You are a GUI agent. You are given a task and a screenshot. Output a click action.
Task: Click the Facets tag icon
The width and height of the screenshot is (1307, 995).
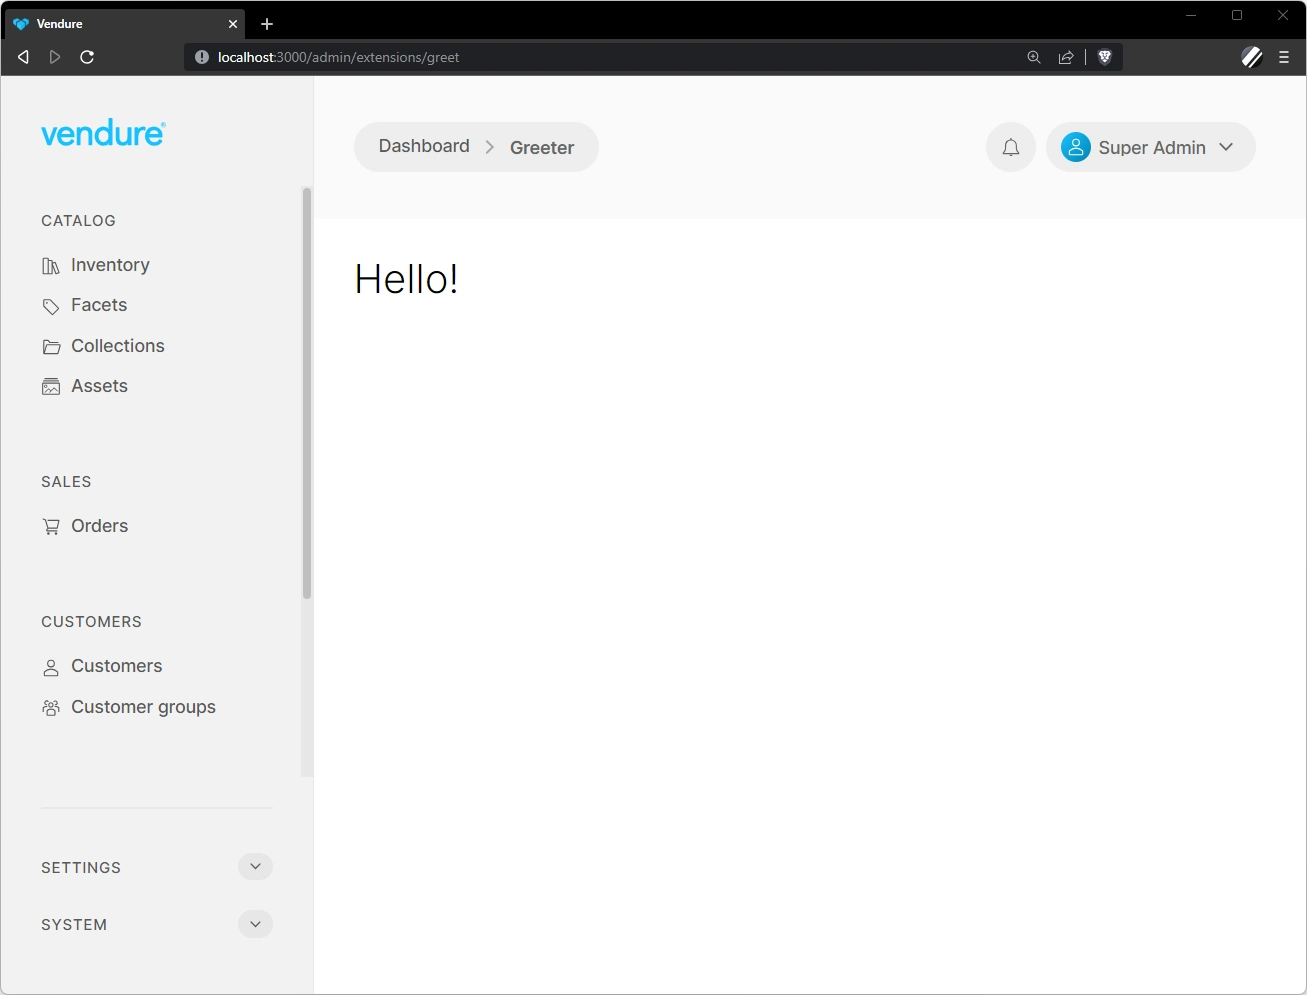(x=51, y=305)
